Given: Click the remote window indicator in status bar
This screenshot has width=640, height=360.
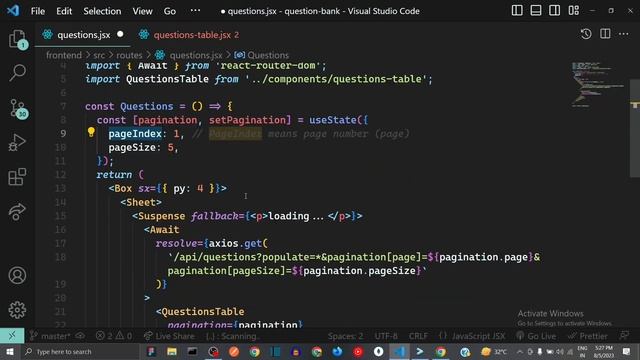Looking at the screenshot, I should pos(12,336).
